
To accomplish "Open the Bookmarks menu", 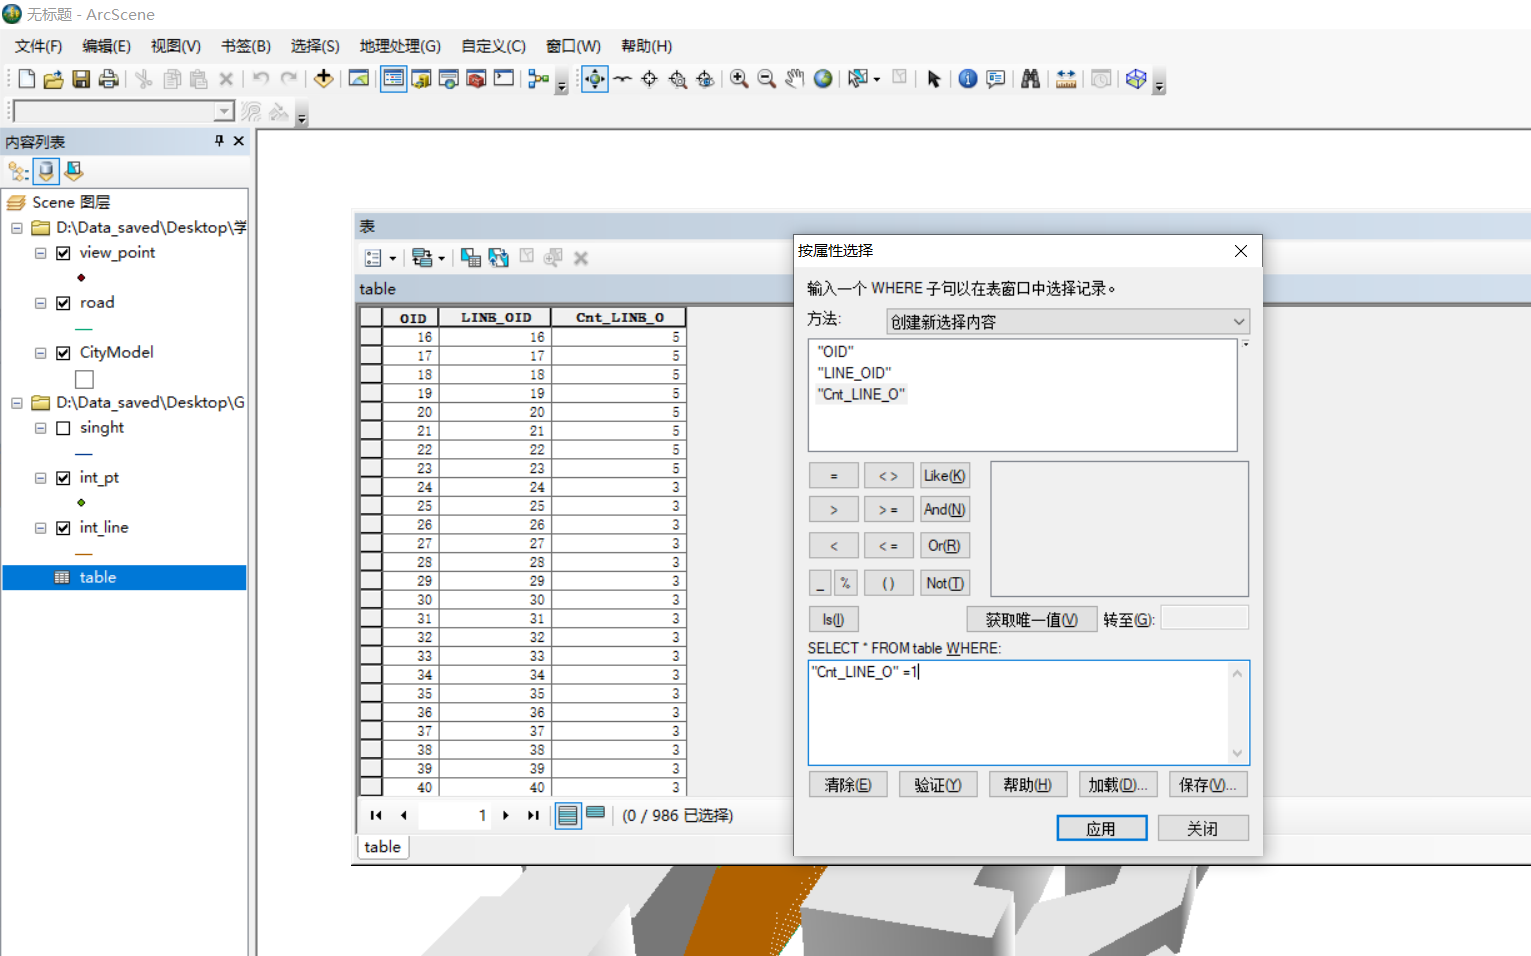I will 246,46.
